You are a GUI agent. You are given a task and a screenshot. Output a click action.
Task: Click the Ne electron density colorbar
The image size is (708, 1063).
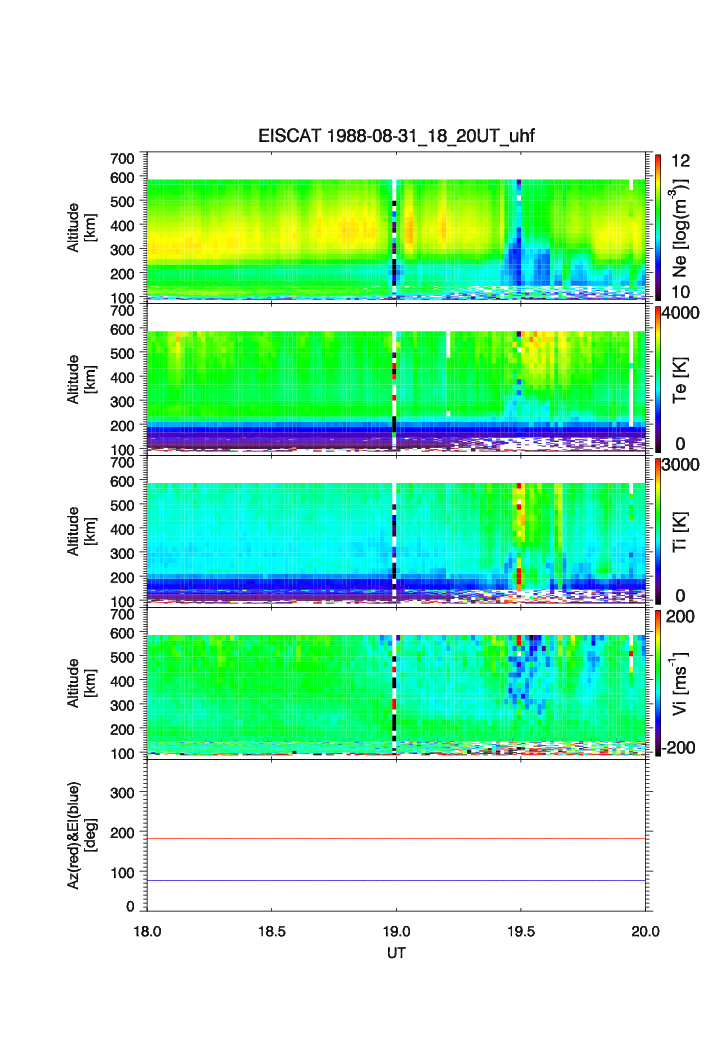click(x=658, y=227)
